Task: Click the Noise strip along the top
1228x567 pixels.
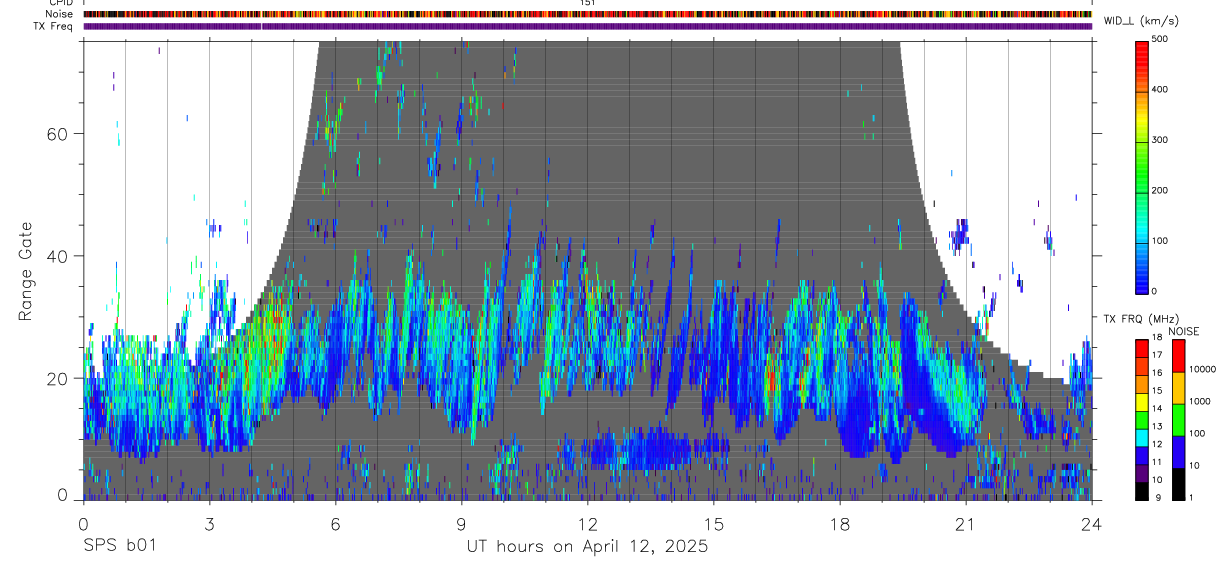Action: tap(587, 15)
